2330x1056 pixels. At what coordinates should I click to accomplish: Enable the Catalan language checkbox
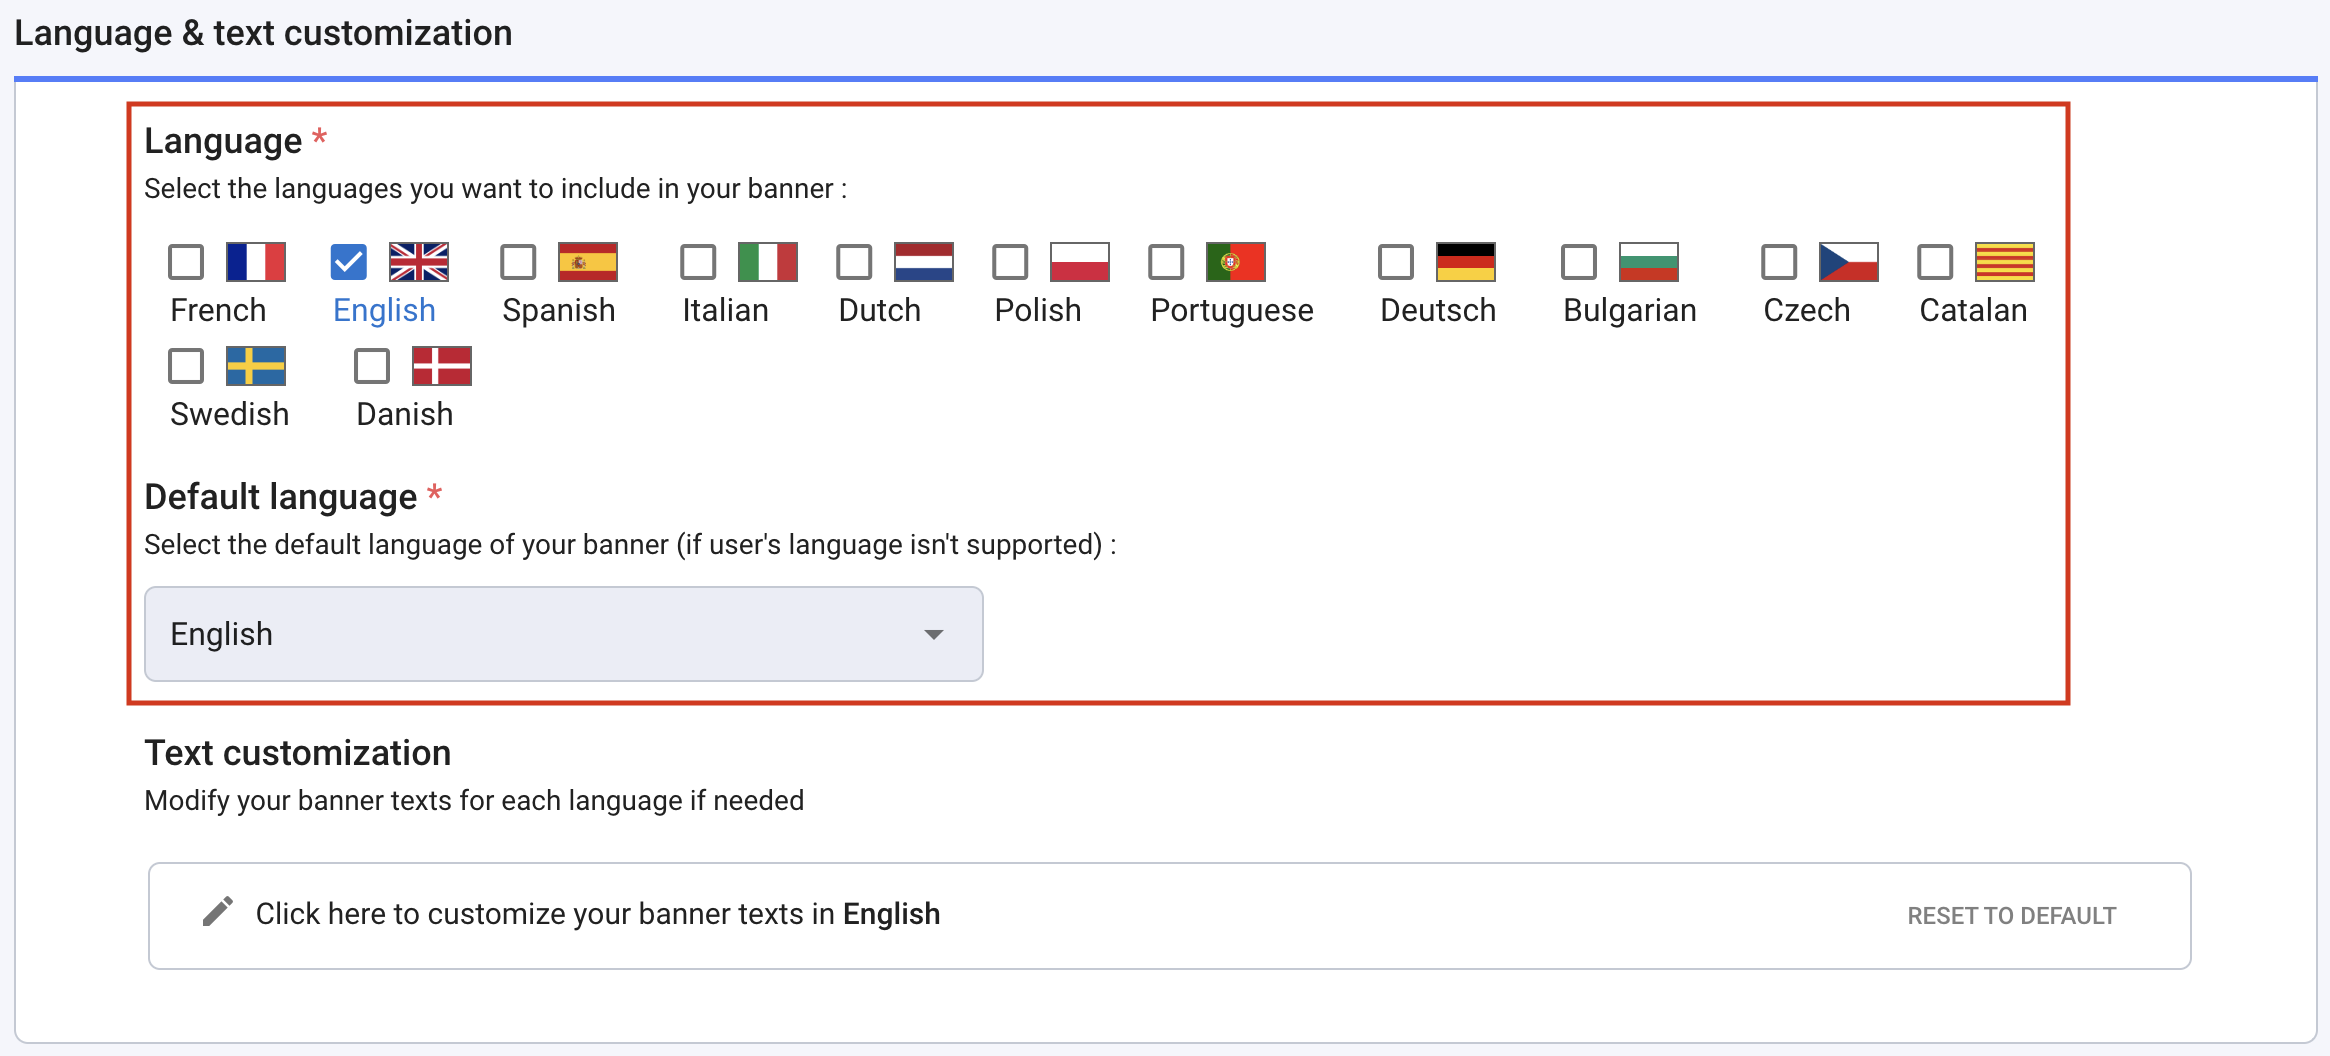(1935, 262)
